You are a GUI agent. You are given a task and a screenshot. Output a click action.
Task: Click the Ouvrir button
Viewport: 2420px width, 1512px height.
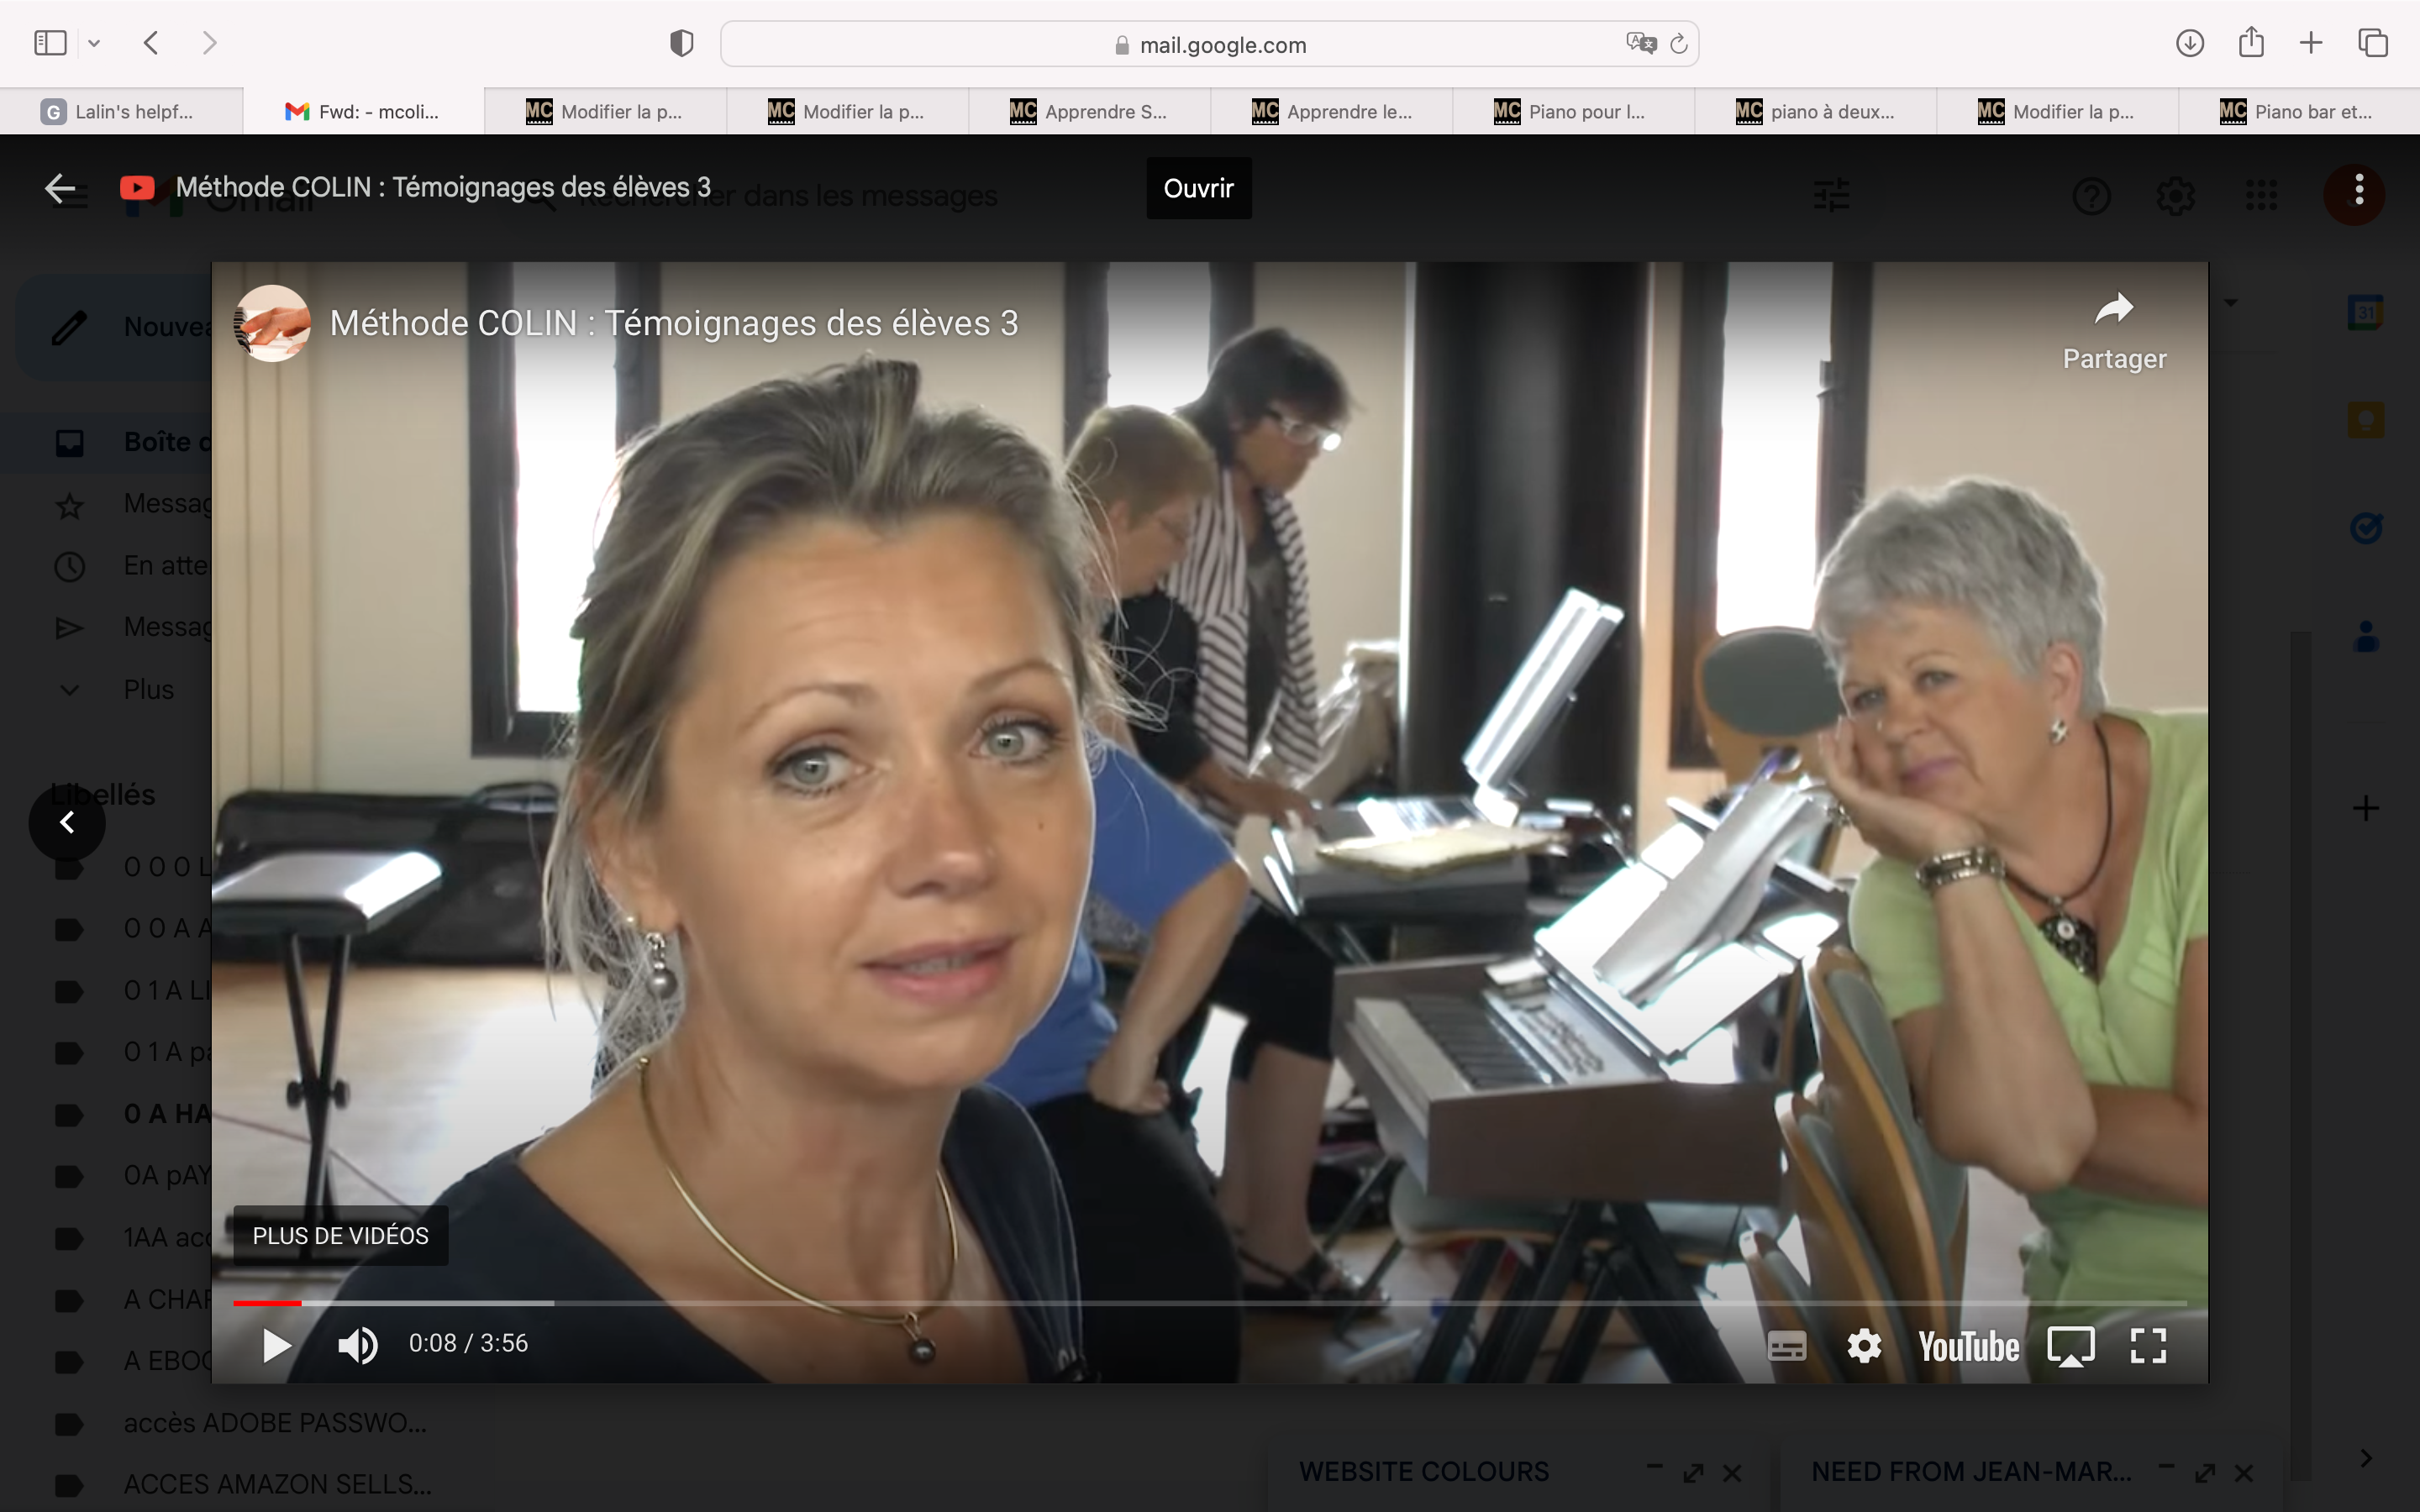point(1198,188)
